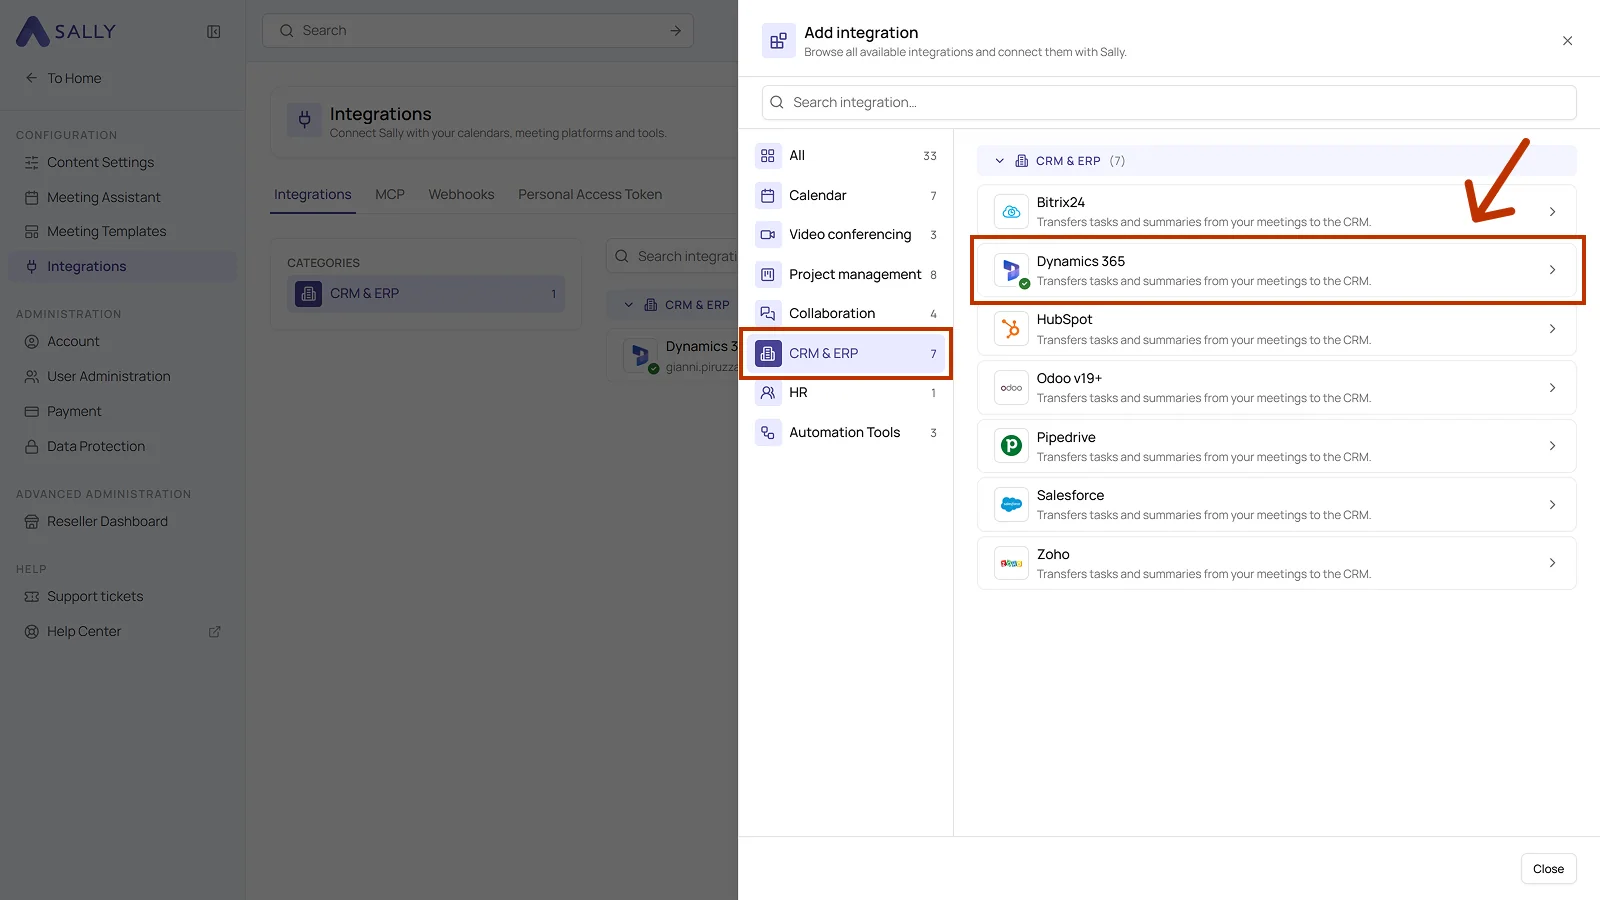The height and width of the screenshot is (900, 1600).
Task: Open Zoho details via its chevron
Action: point(1552,563)
